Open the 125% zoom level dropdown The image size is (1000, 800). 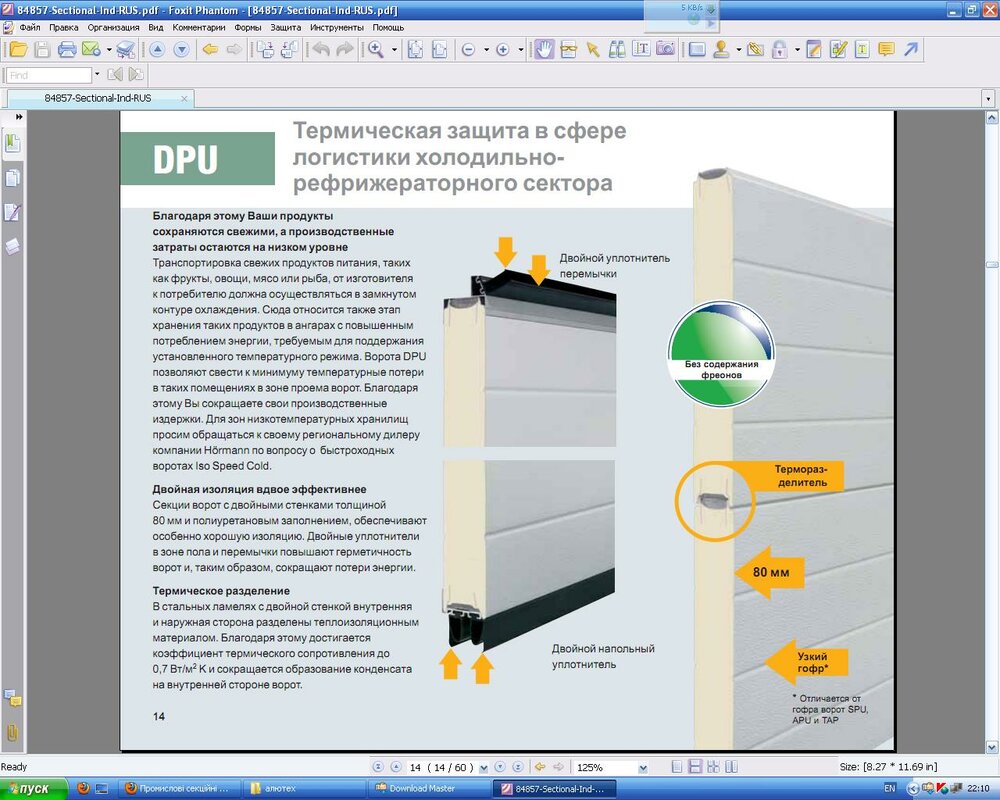643,767
